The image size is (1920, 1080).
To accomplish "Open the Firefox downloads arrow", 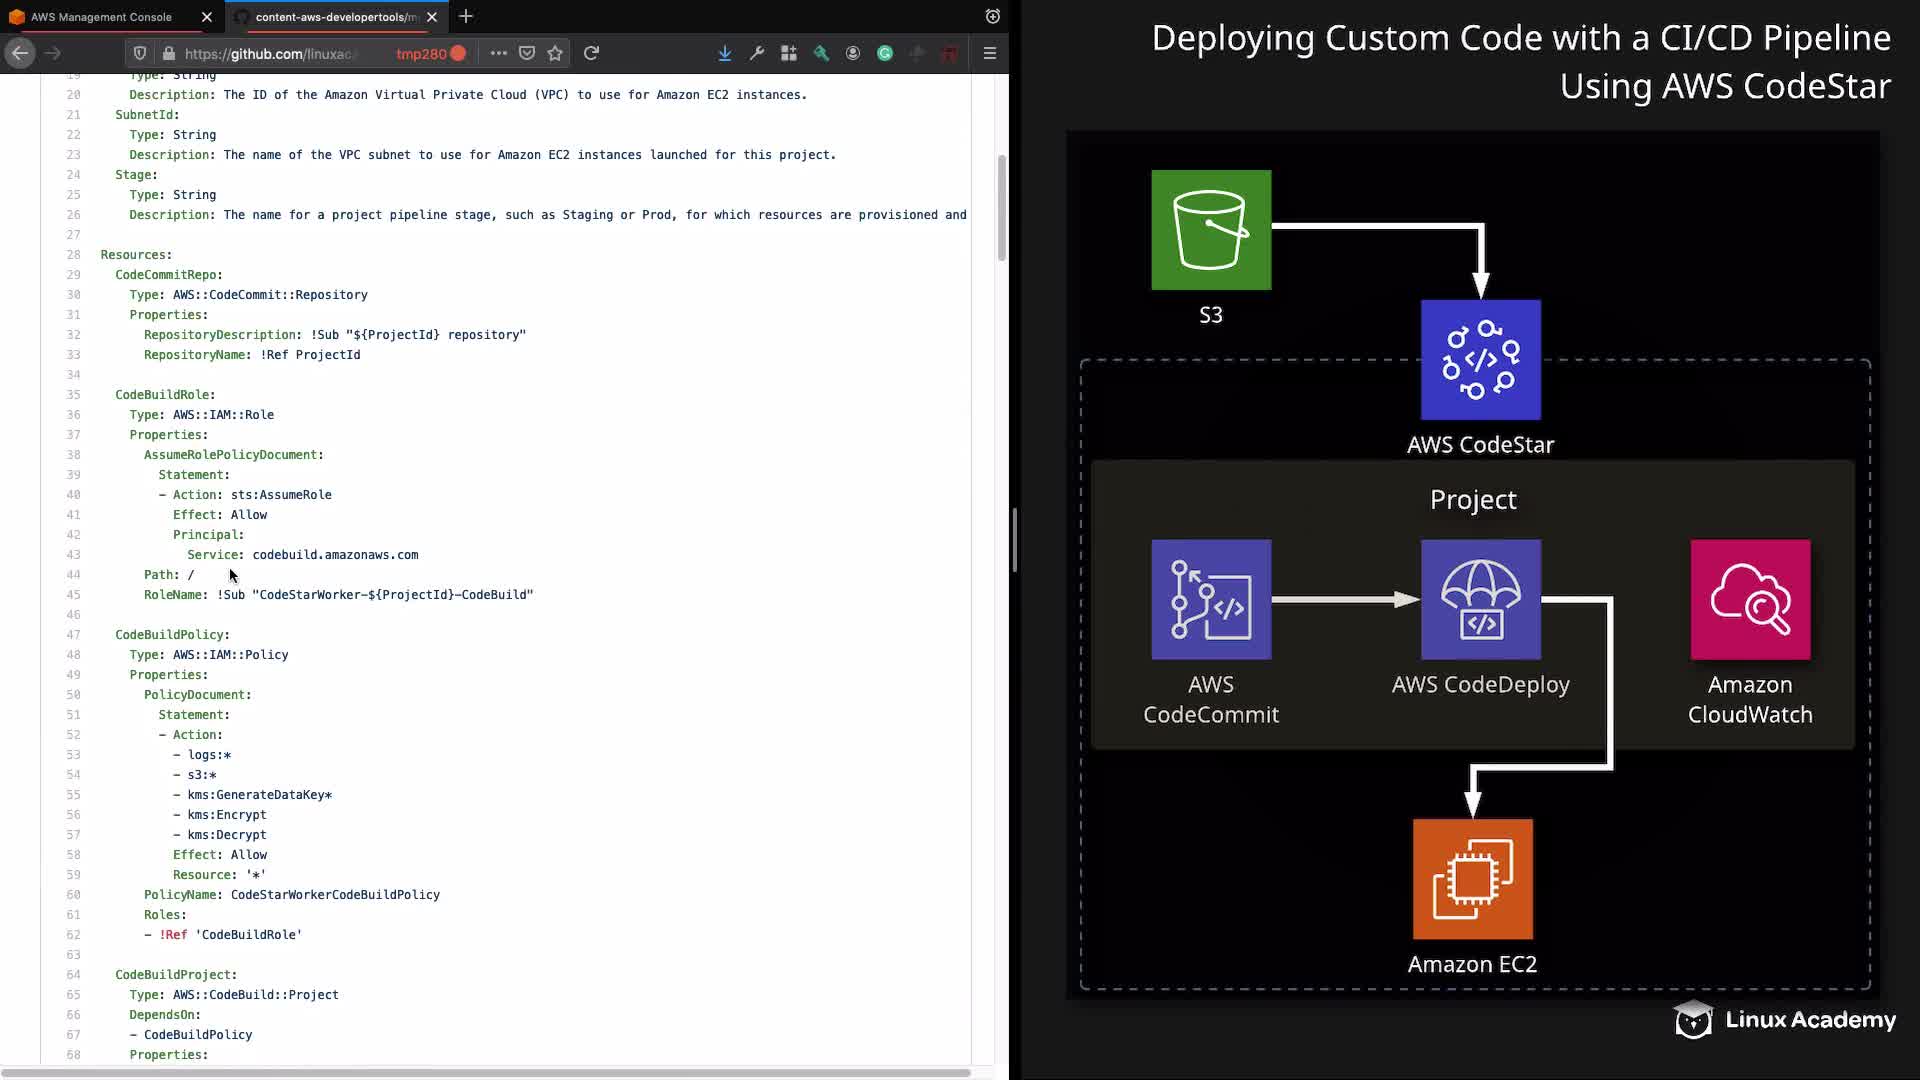I will point(725,53).
